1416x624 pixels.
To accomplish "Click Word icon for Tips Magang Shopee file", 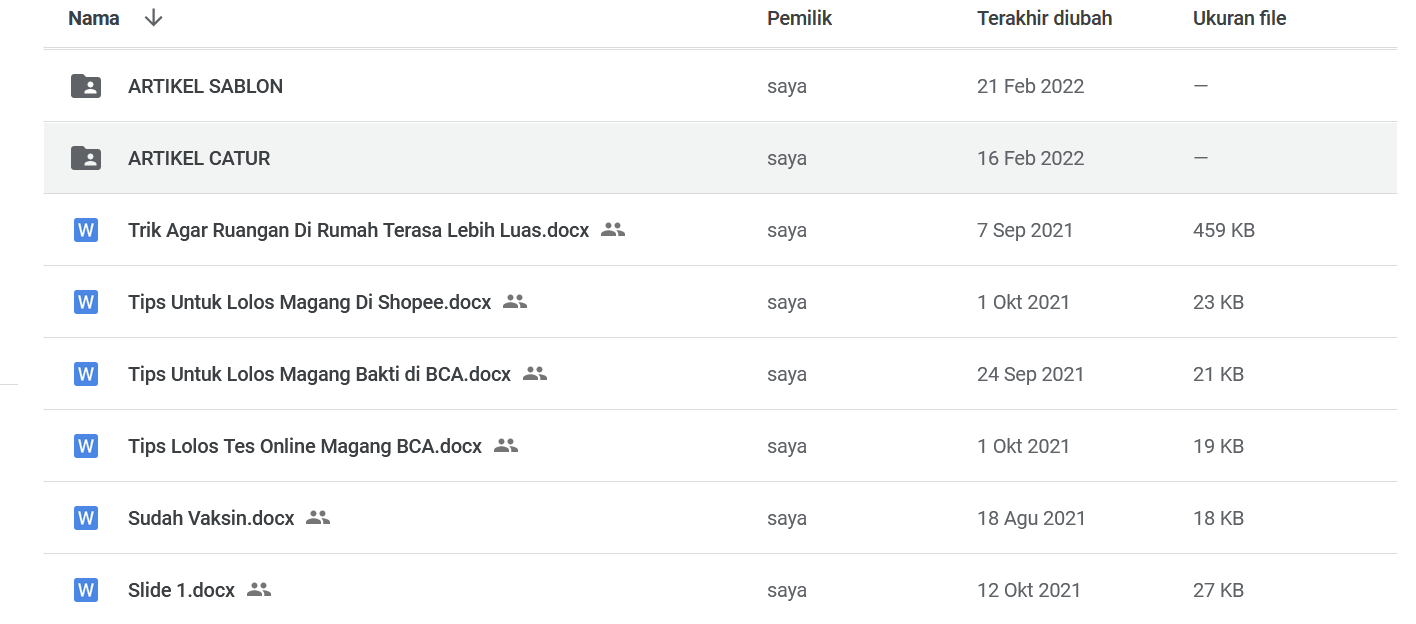I will coord(86,302).
